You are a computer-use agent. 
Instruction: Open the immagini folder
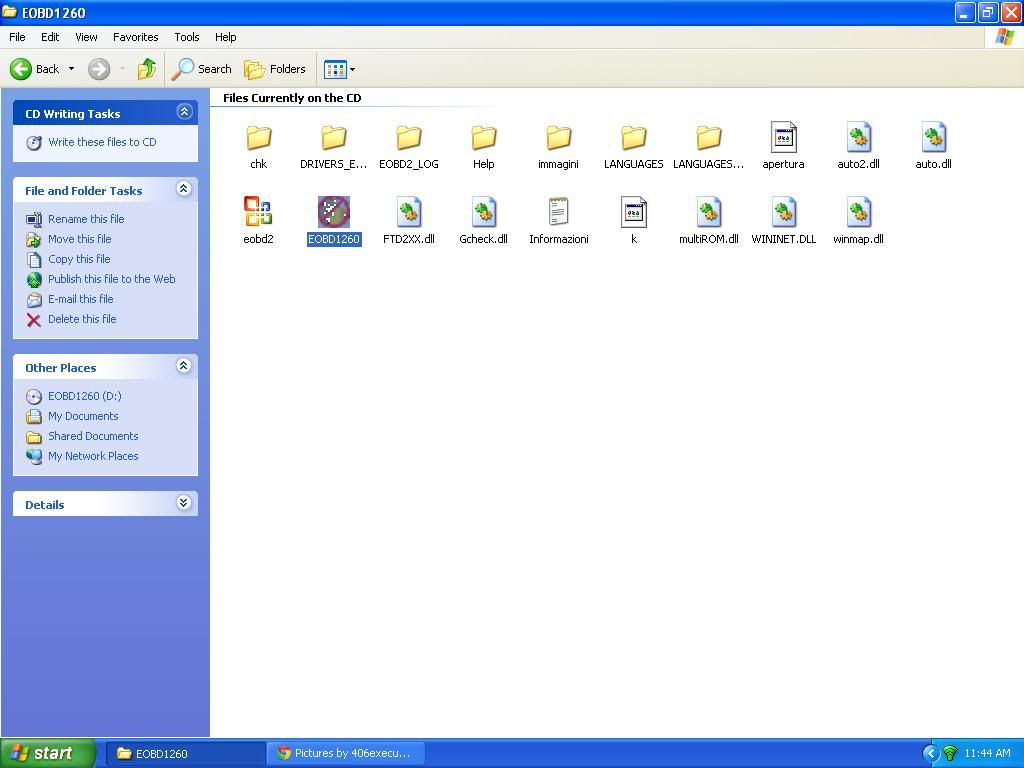(x=558, y=138)
